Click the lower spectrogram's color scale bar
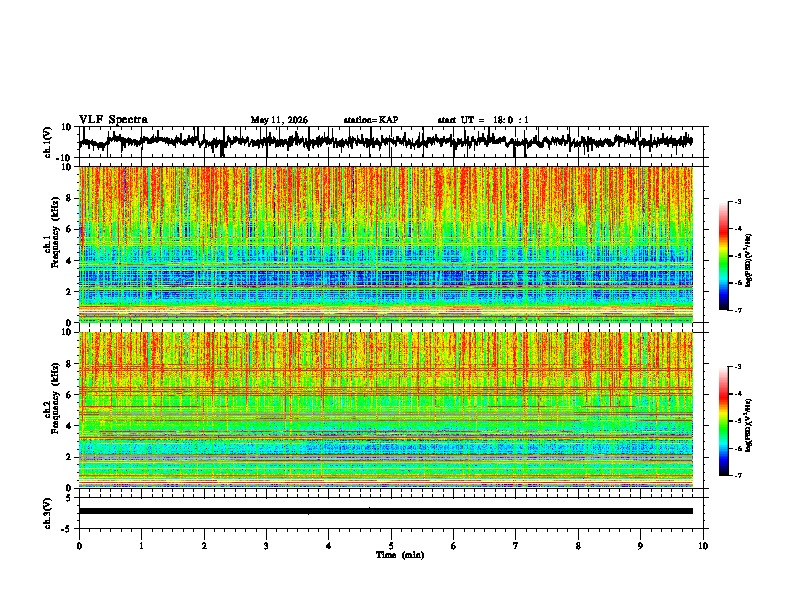The width and height of the screenshot is (792, 612). [x=723, y=421]
